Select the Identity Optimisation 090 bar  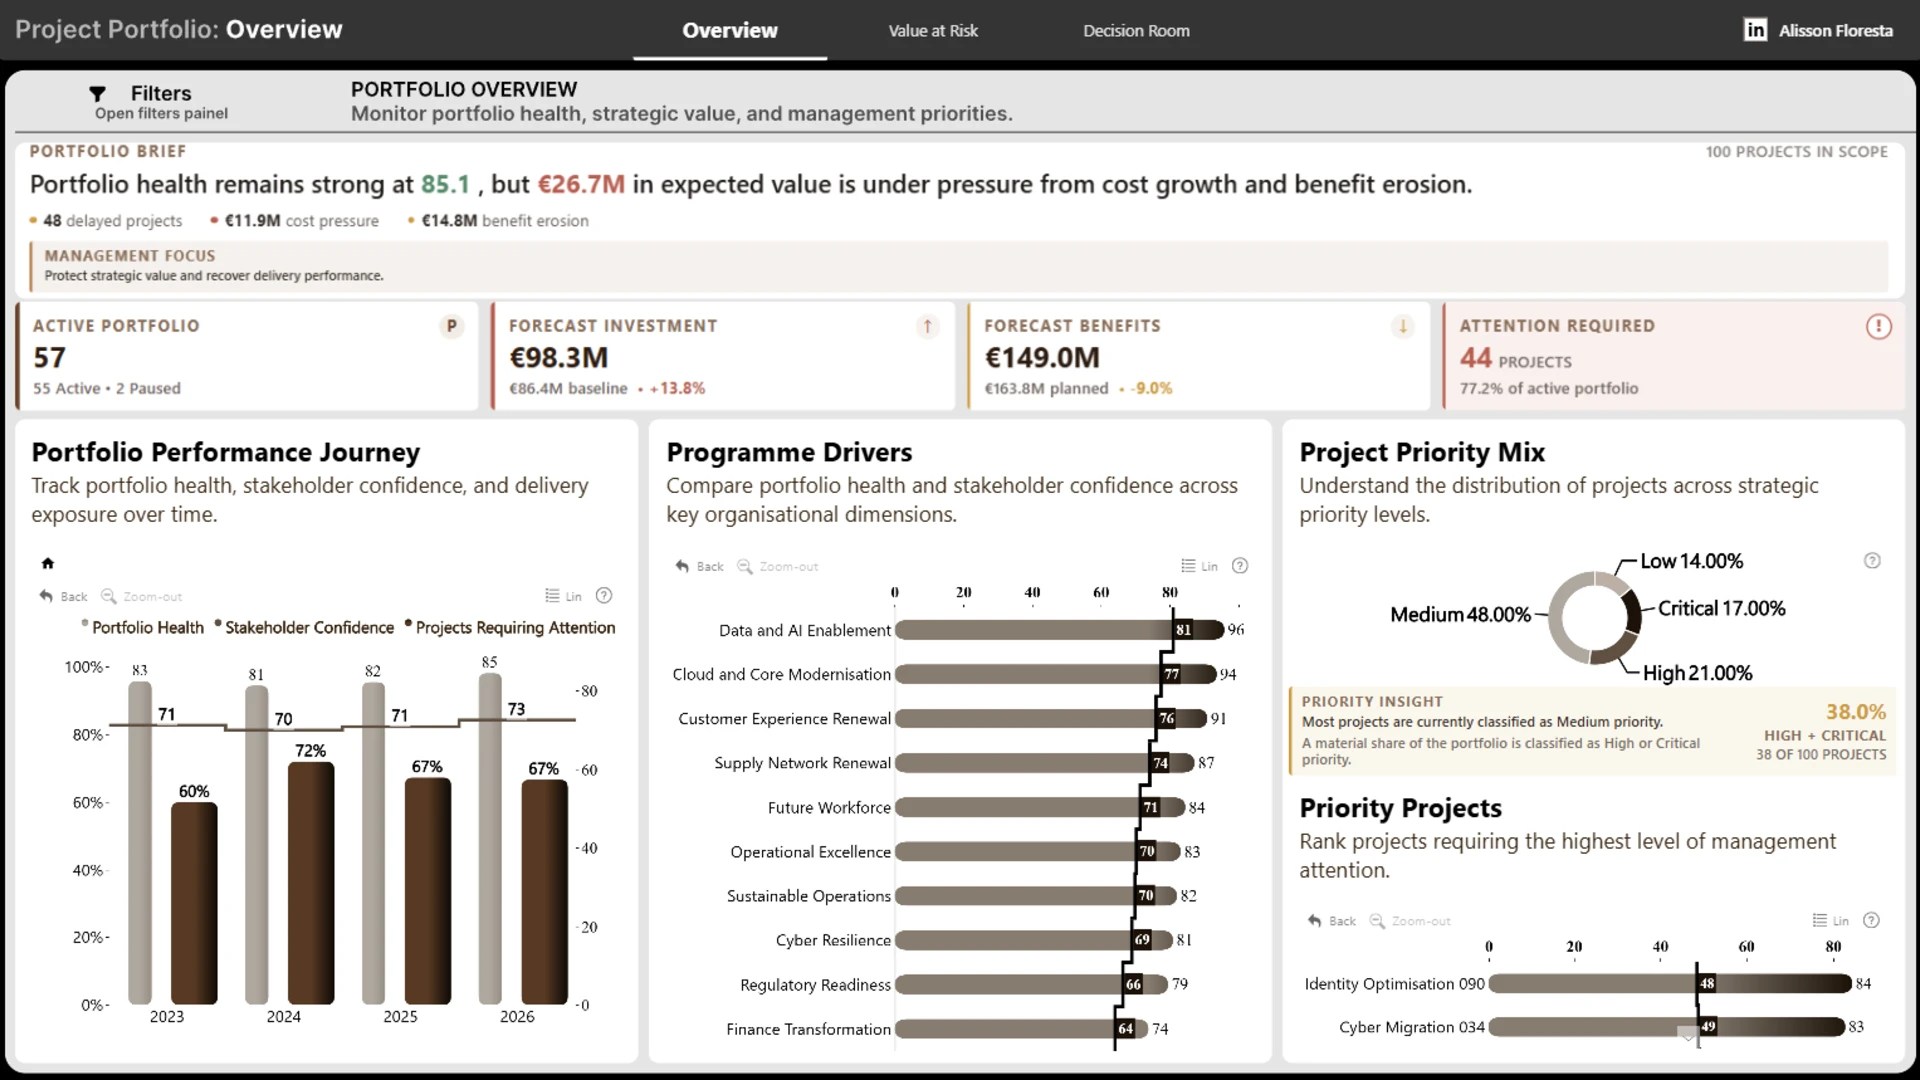point(1670,984)
